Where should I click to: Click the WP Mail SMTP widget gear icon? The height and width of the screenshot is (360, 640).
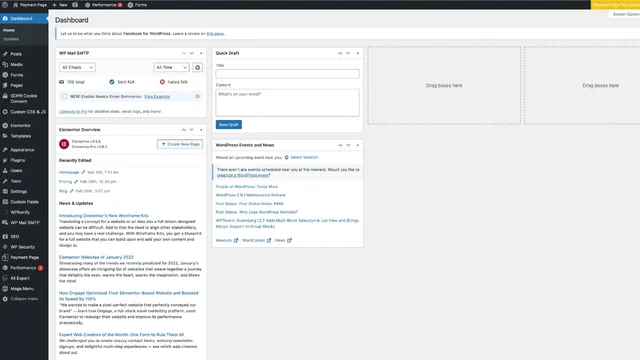(x=198, y=67)
